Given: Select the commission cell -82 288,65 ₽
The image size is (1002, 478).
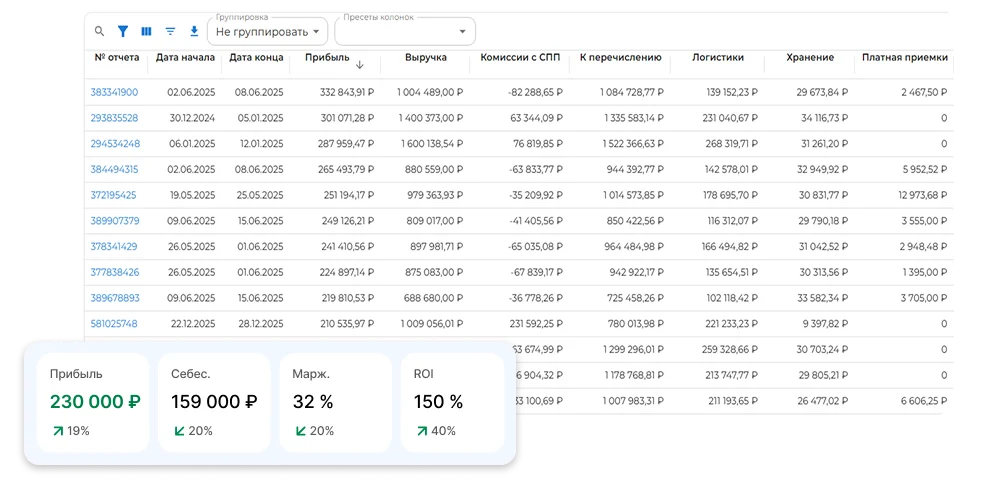Looking at the screenshot, I should point(536,92).
